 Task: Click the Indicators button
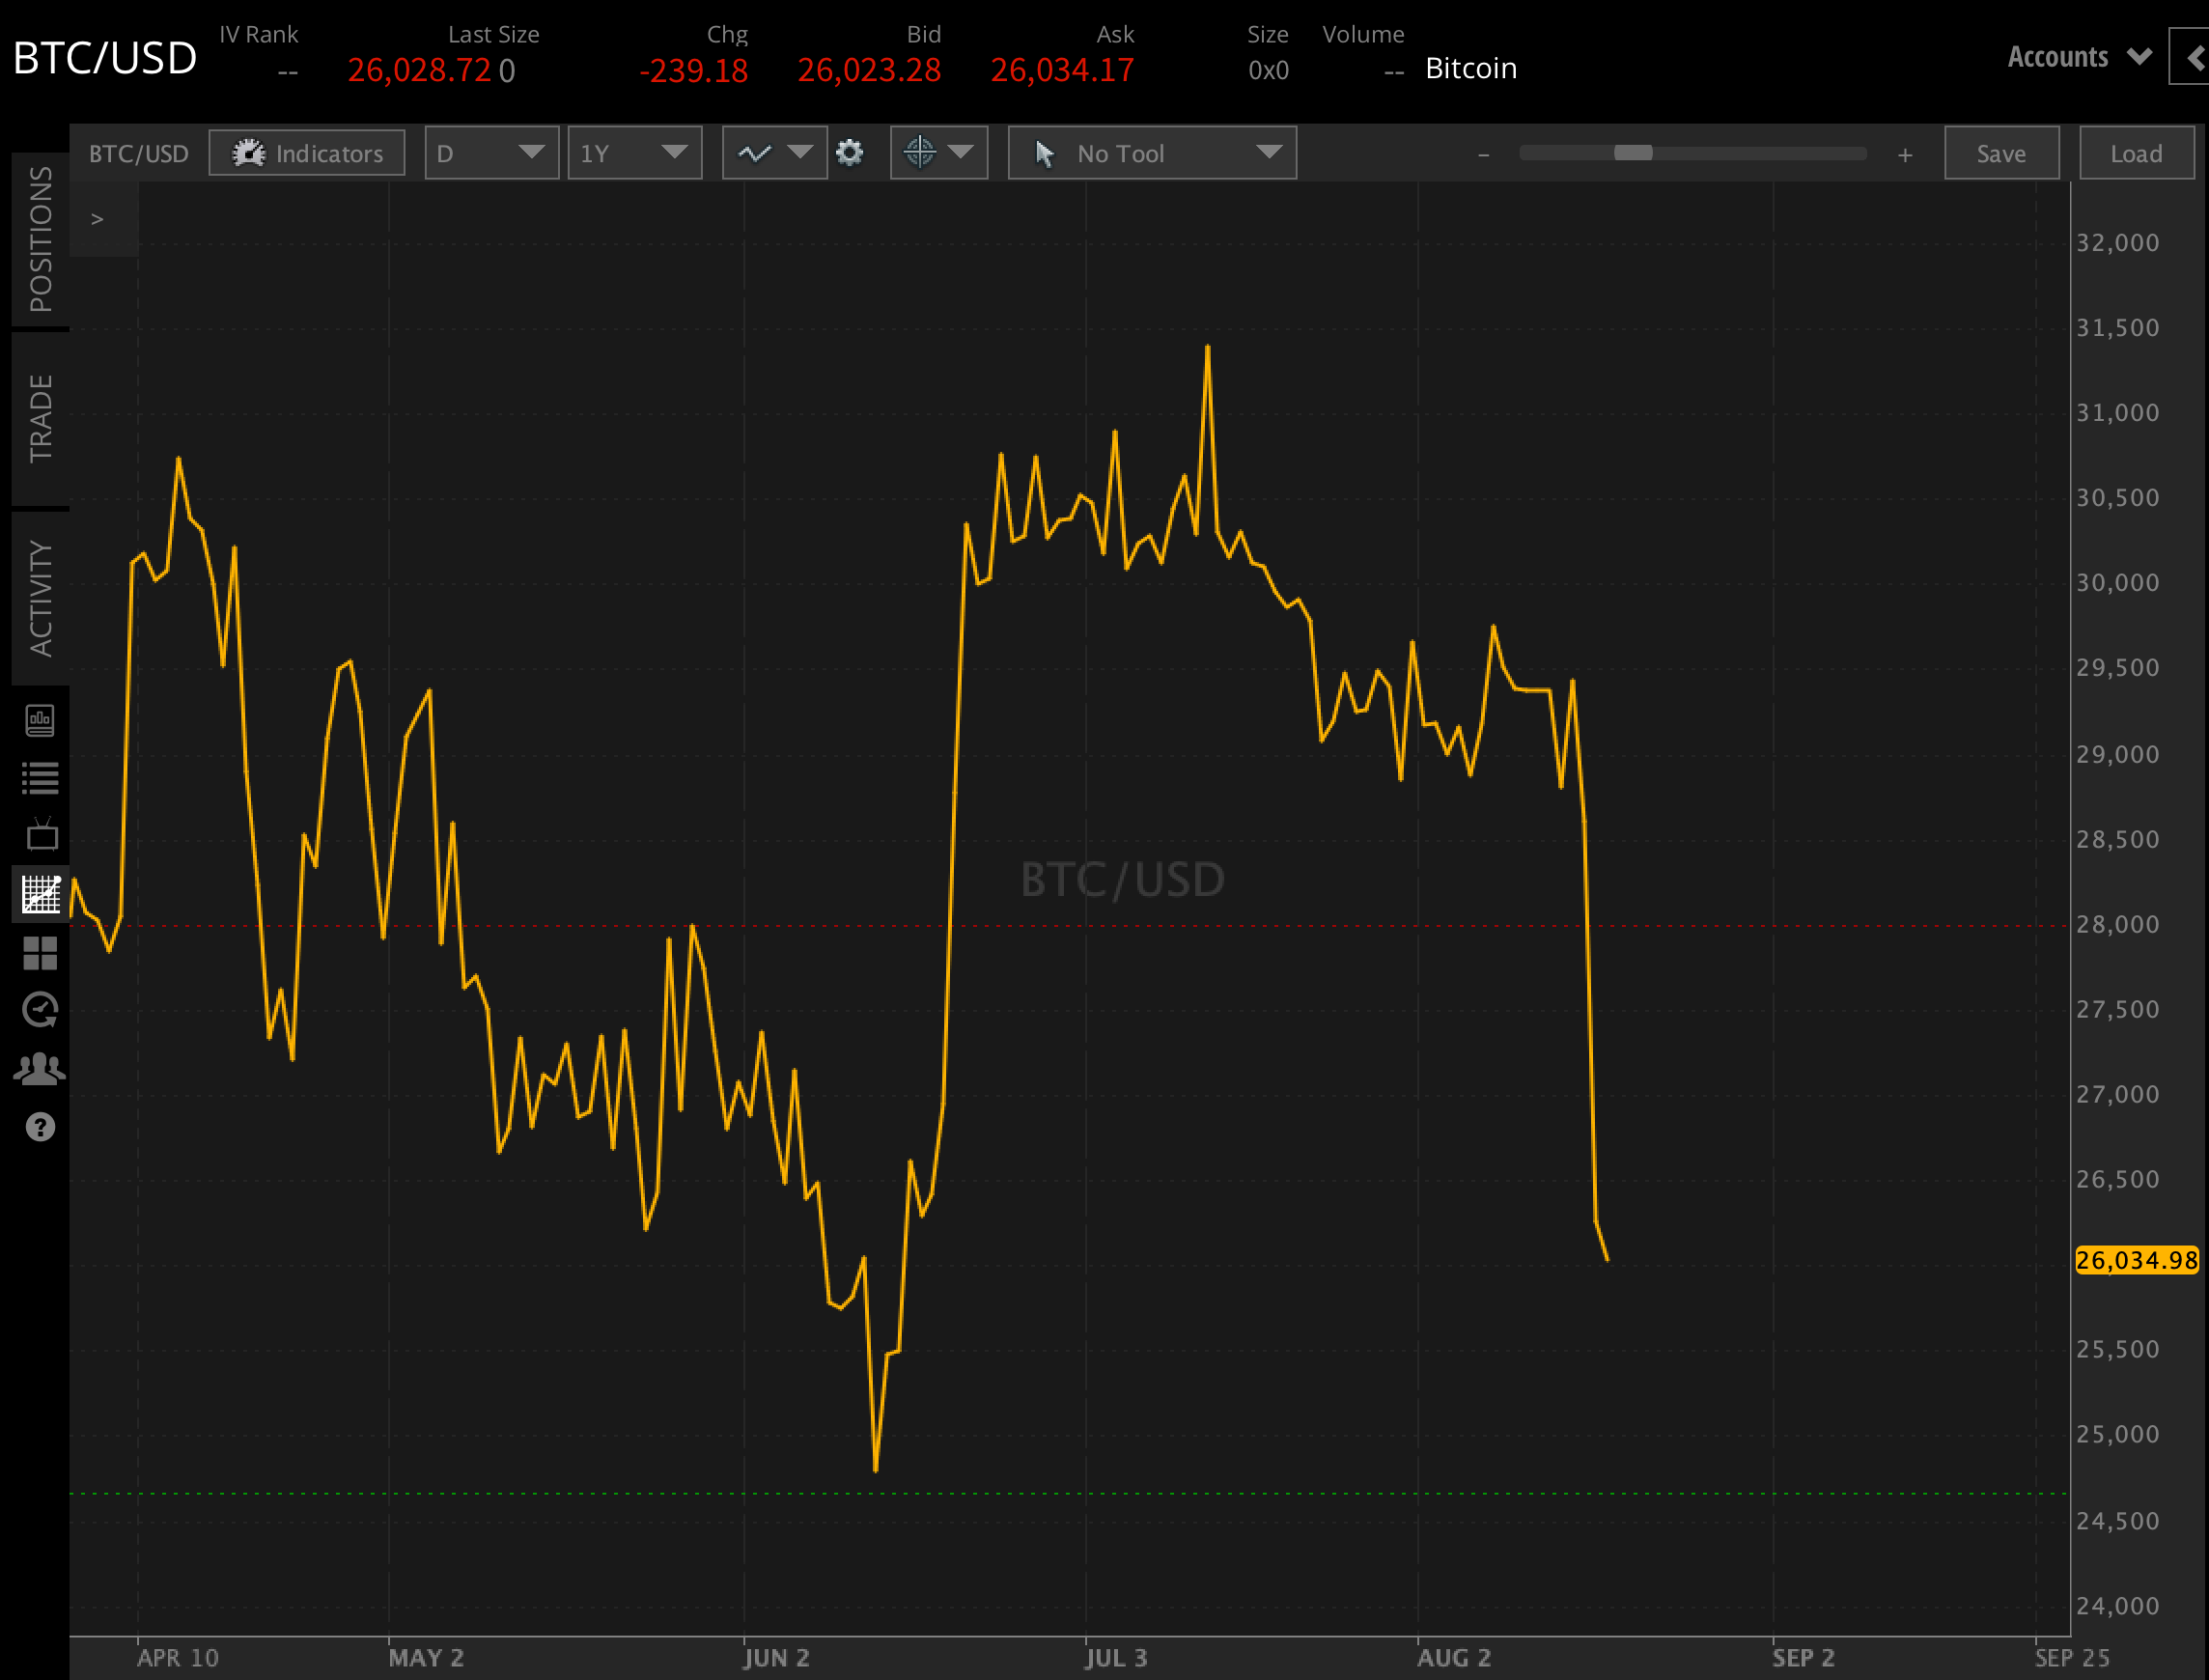tap(307, 153)
